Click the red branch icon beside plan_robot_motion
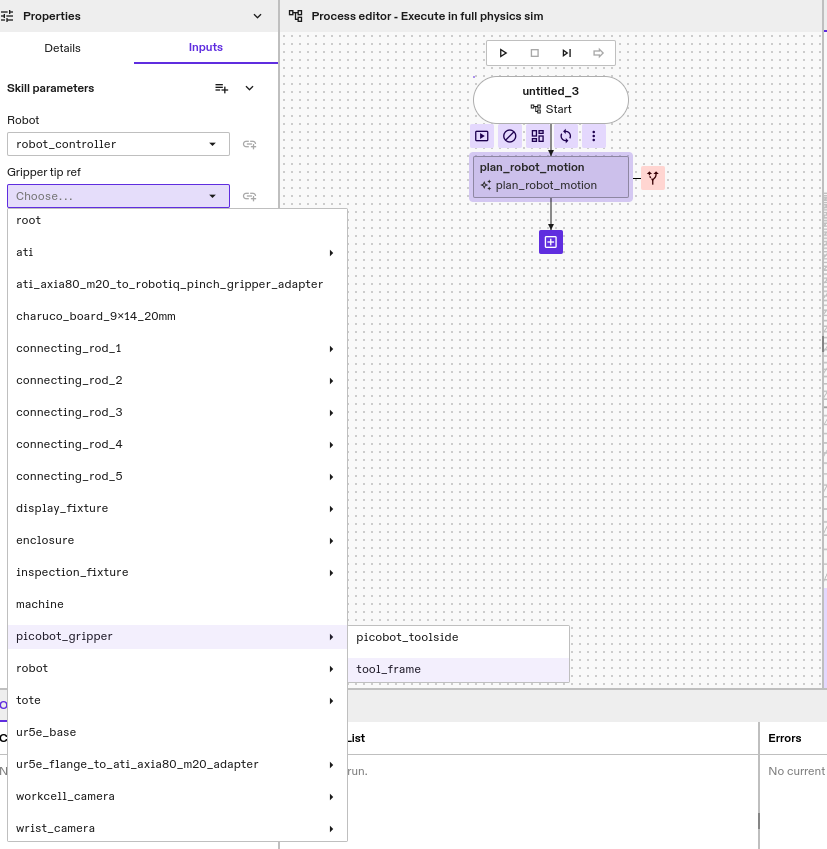827x849 pixels. [653, 178]
